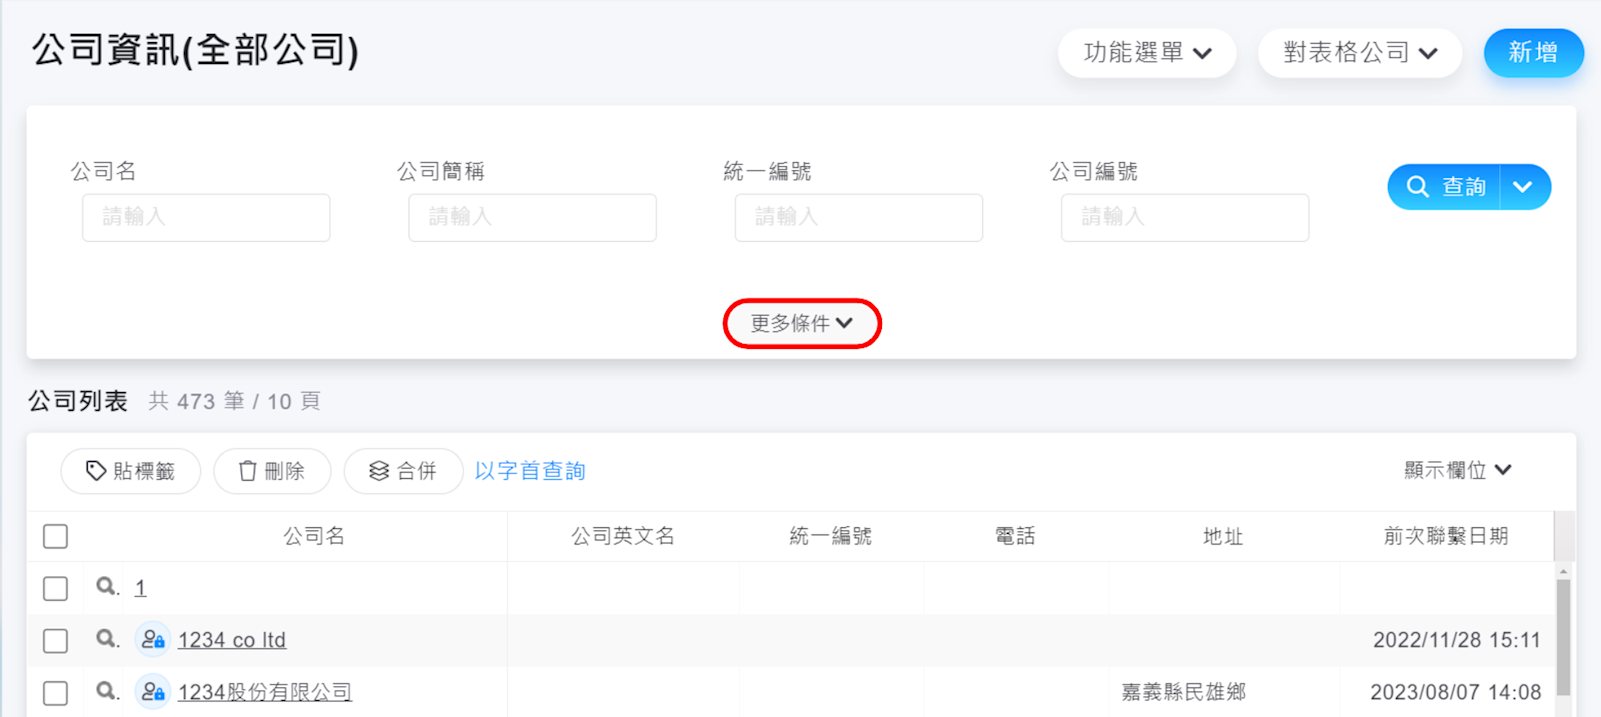The image size is (1601, 717).
Task: Toggle the select-all header checkbox
Action: click(56, 536)
